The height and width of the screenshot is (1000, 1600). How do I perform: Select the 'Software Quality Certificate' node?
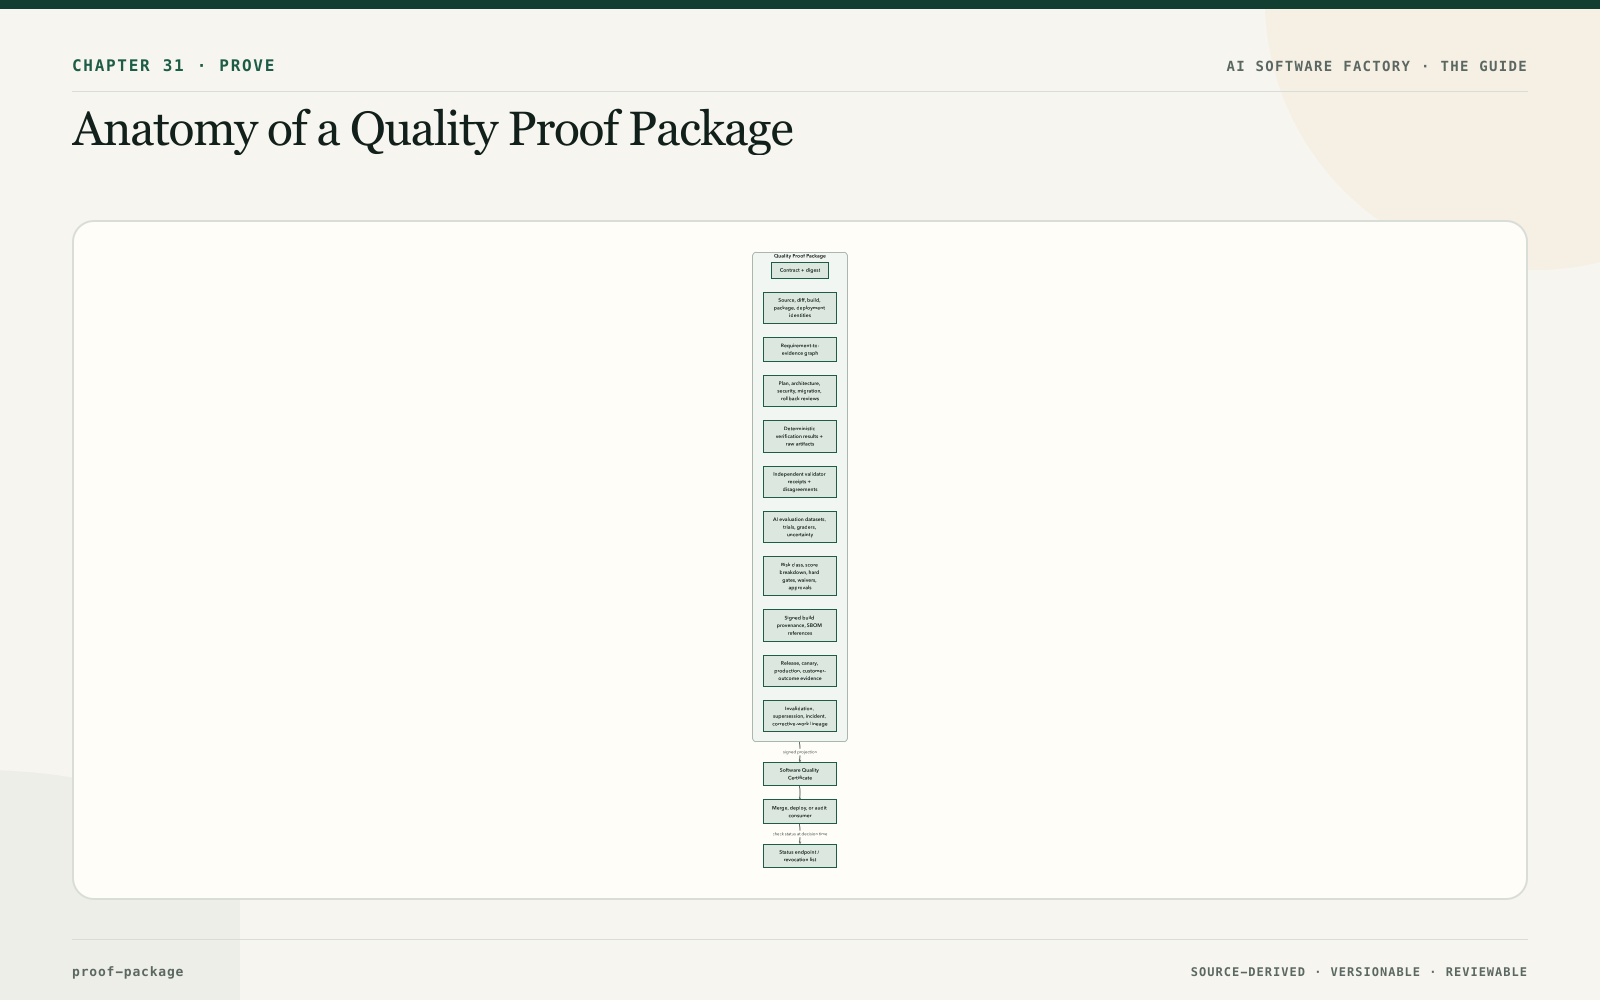[800, 774]
